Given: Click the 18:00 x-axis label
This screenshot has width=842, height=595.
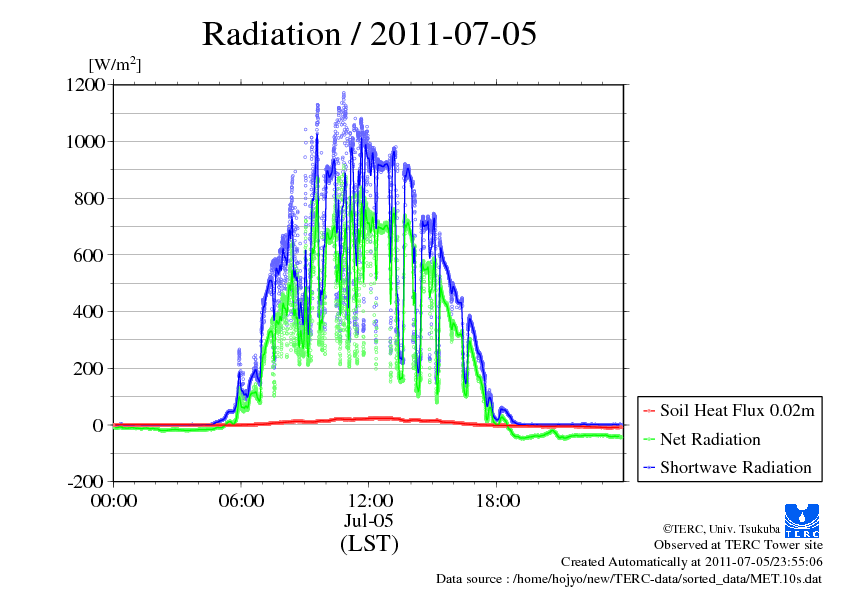Looking at the screenshot, I should tap(497, 501).
